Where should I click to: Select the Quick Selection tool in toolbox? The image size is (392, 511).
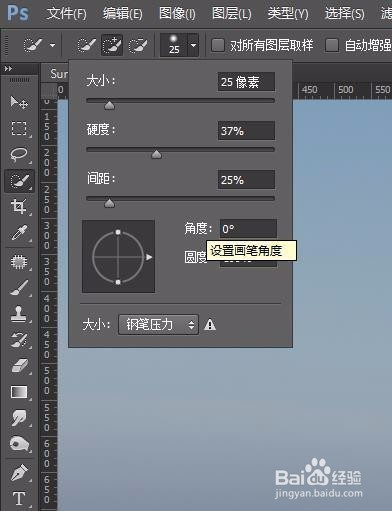click(19, 181)
